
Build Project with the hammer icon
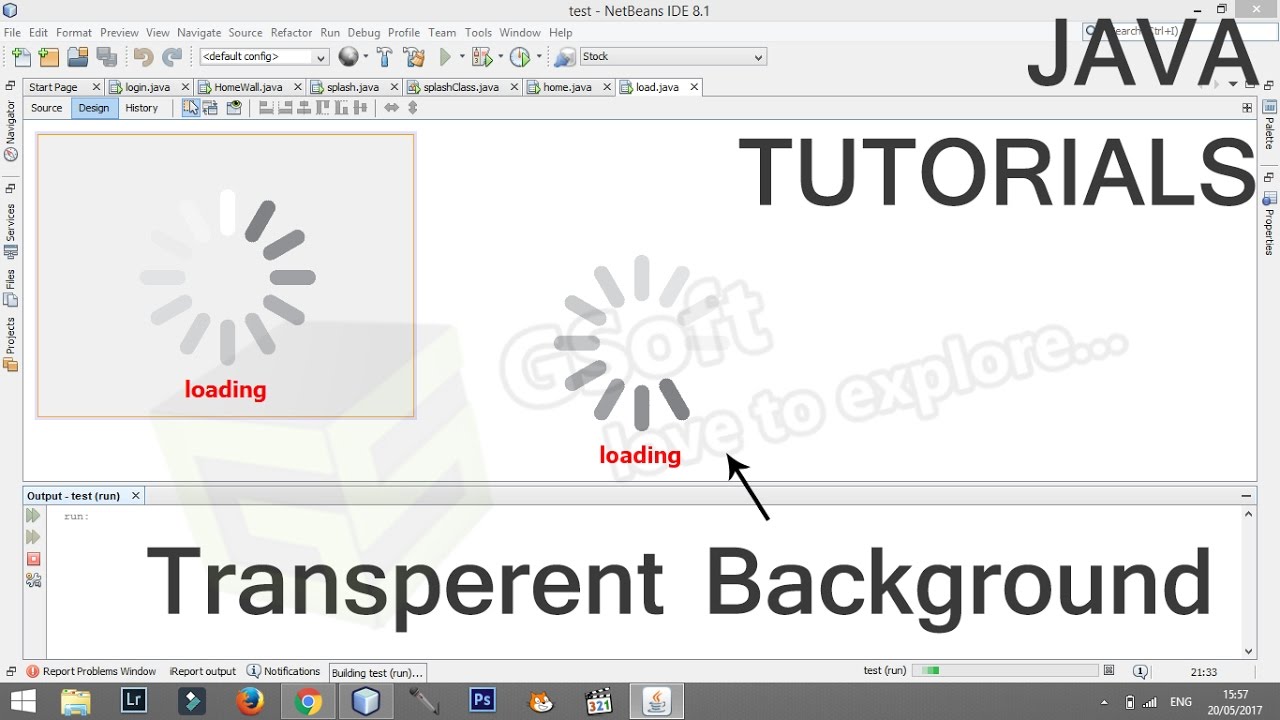(384, 57)
